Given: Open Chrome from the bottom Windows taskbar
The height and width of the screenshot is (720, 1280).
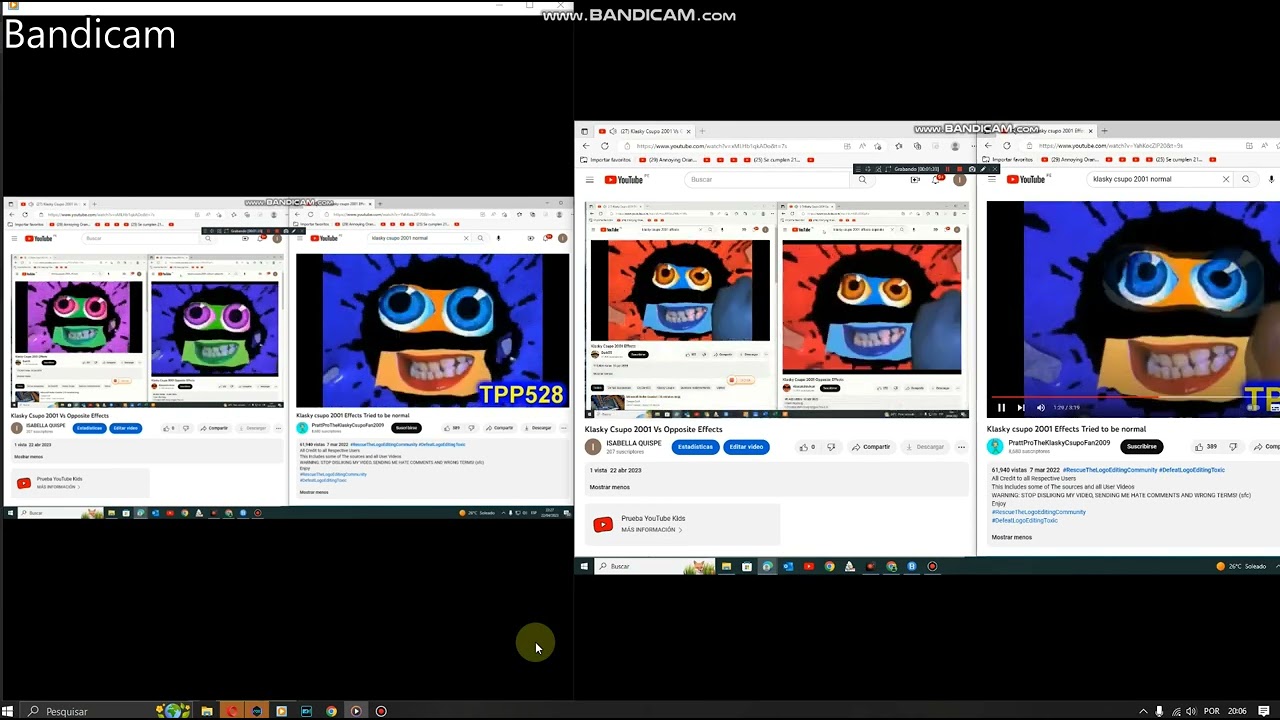Looking at the screenshot, I should (x=331, y=711).
